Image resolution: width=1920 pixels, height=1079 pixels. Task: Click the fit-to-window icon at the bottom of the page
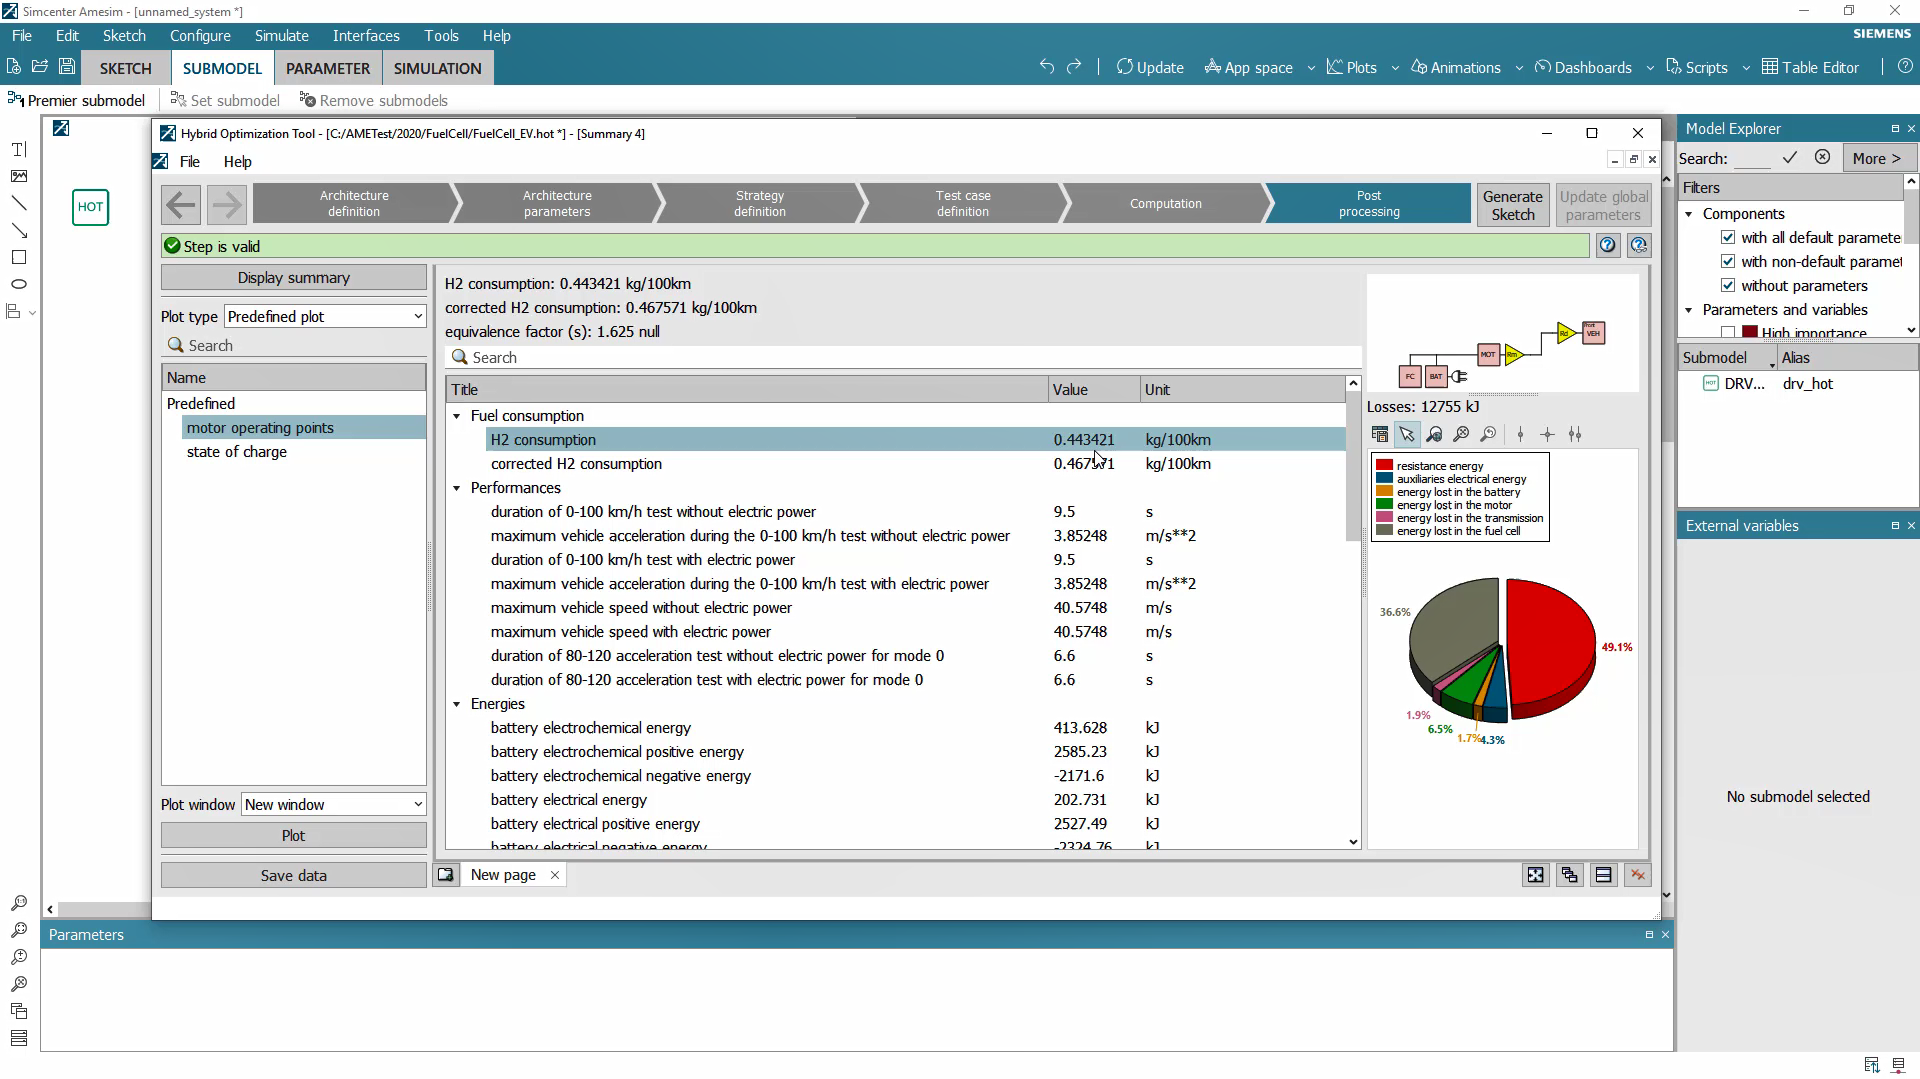tap(1536, 874)
